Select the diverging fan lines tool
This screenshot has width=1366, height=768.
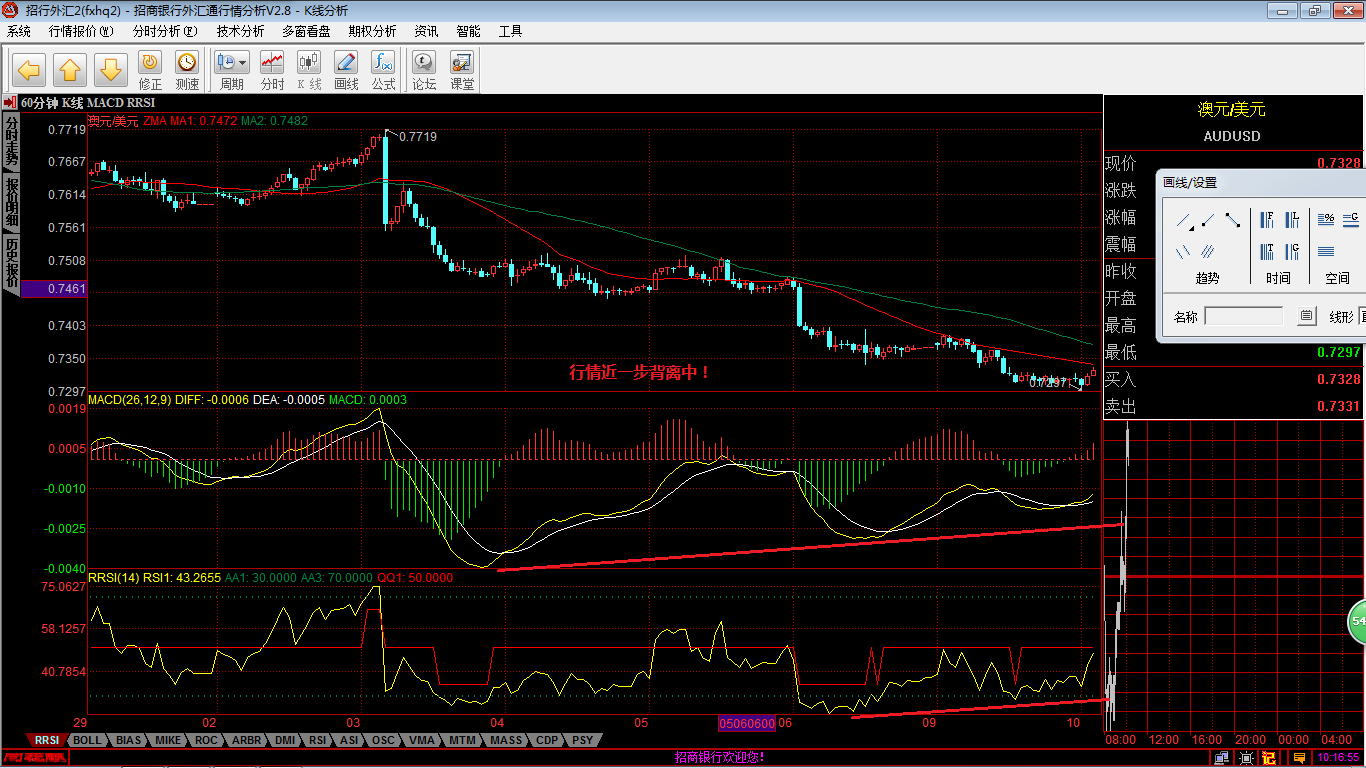[x=1183, y=252]
